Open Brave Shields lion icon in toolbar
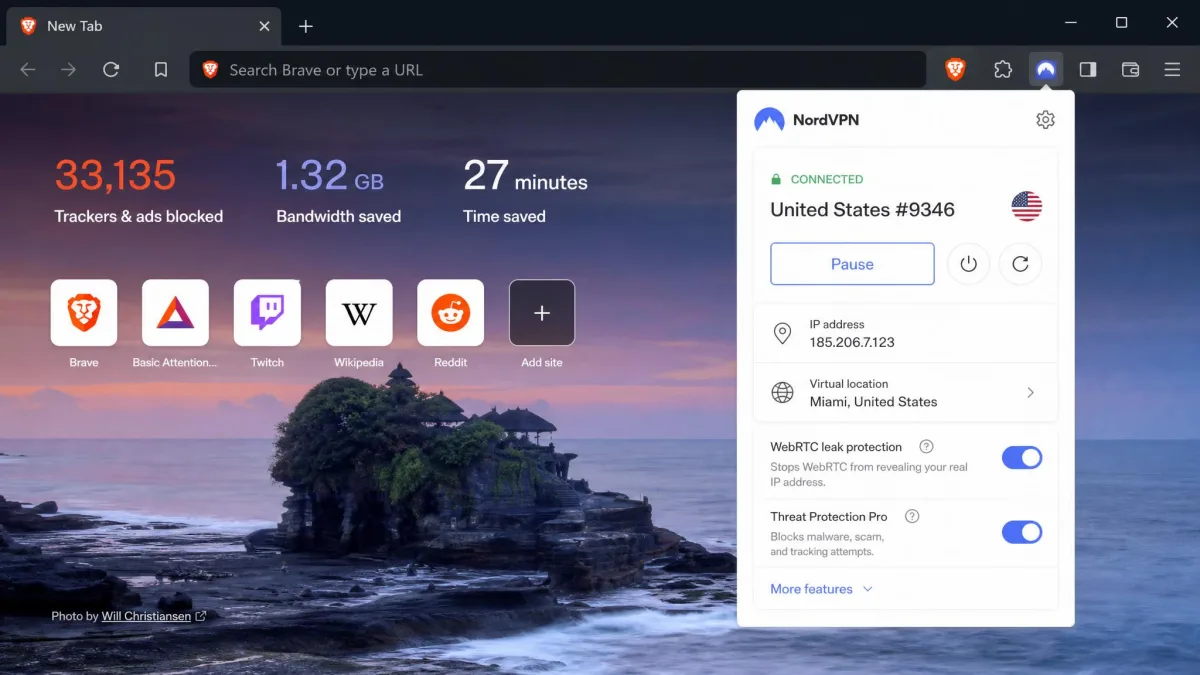This screenshot has height=675, width=1200. tap(956, 69)
